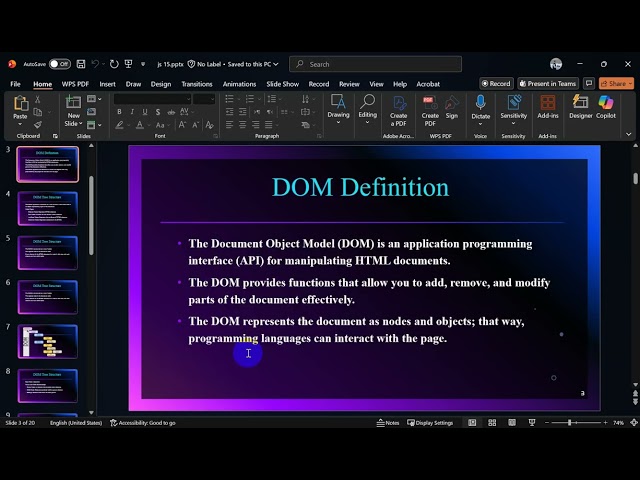
Task: Toggle Bold formatting
Action: click(x=119, y=112)
